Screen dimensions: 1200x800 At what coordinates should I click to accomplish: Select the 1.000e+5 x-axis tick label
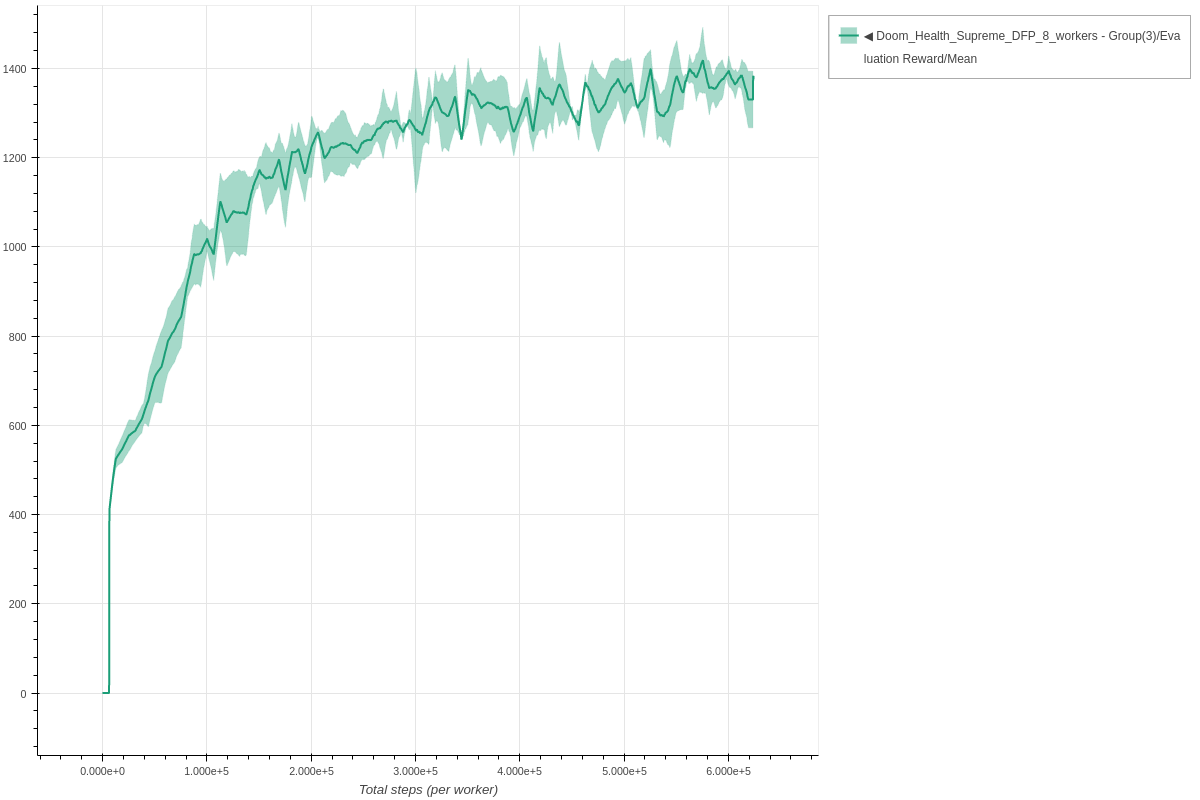point(206,771)
